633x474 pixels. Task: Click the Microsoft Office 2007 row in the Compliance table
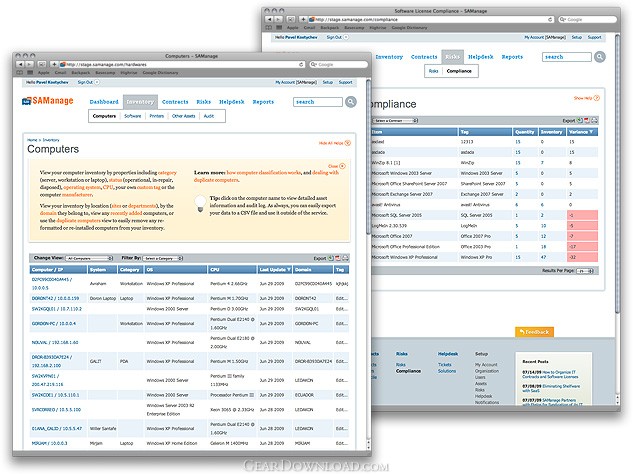point(484,236)
